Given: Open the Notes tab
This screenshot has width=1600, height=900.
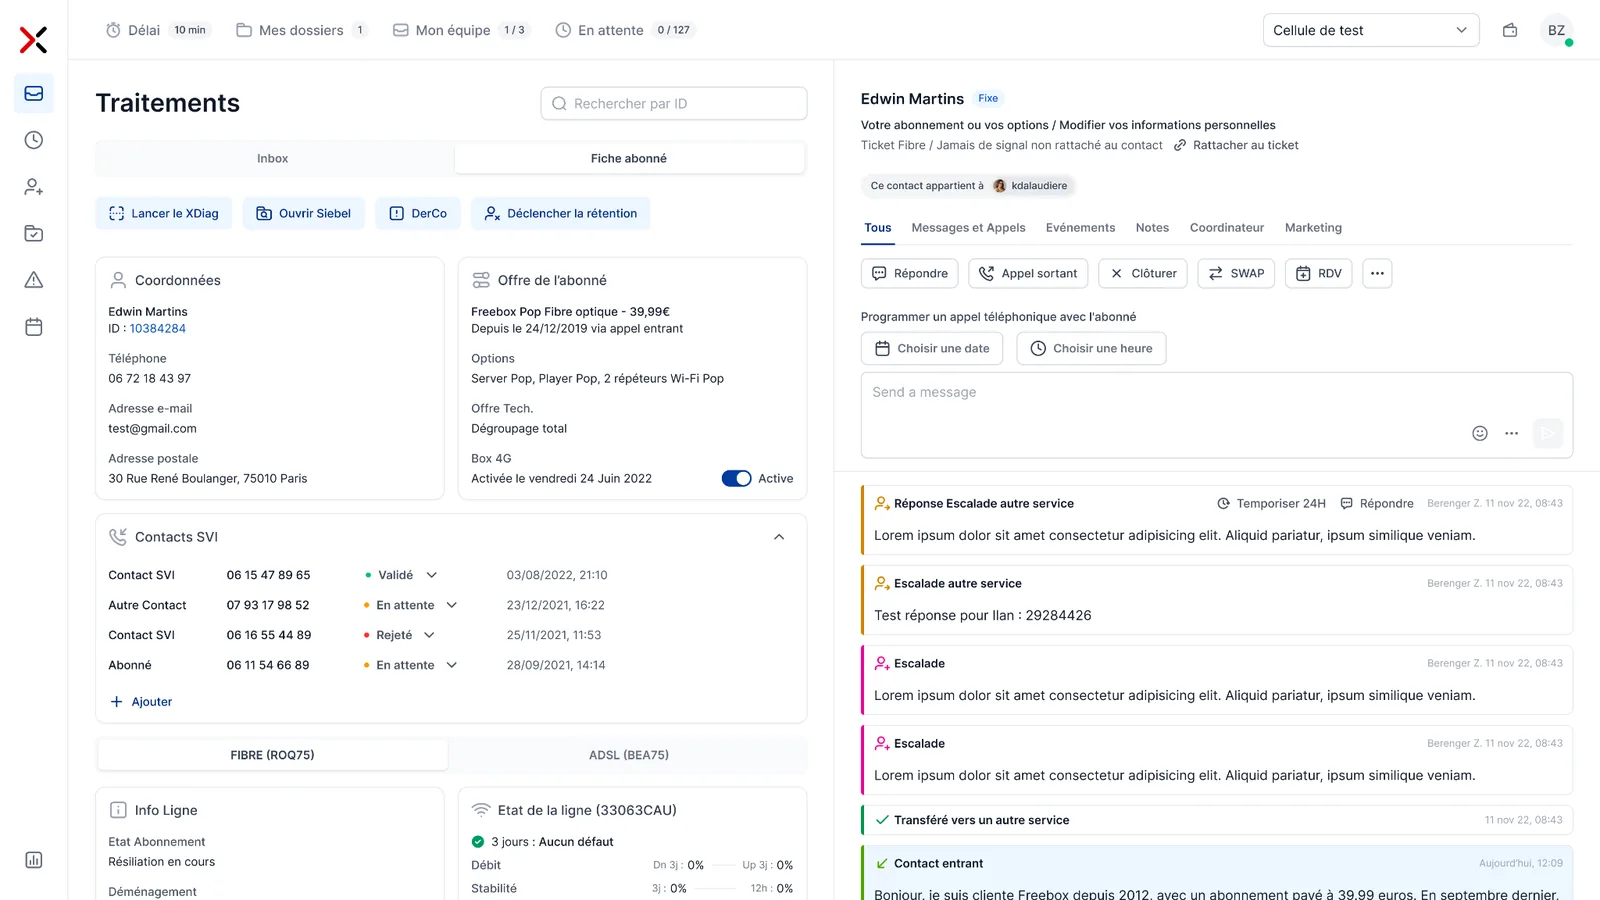Looking at the screenshot, I should (1152, 228).
